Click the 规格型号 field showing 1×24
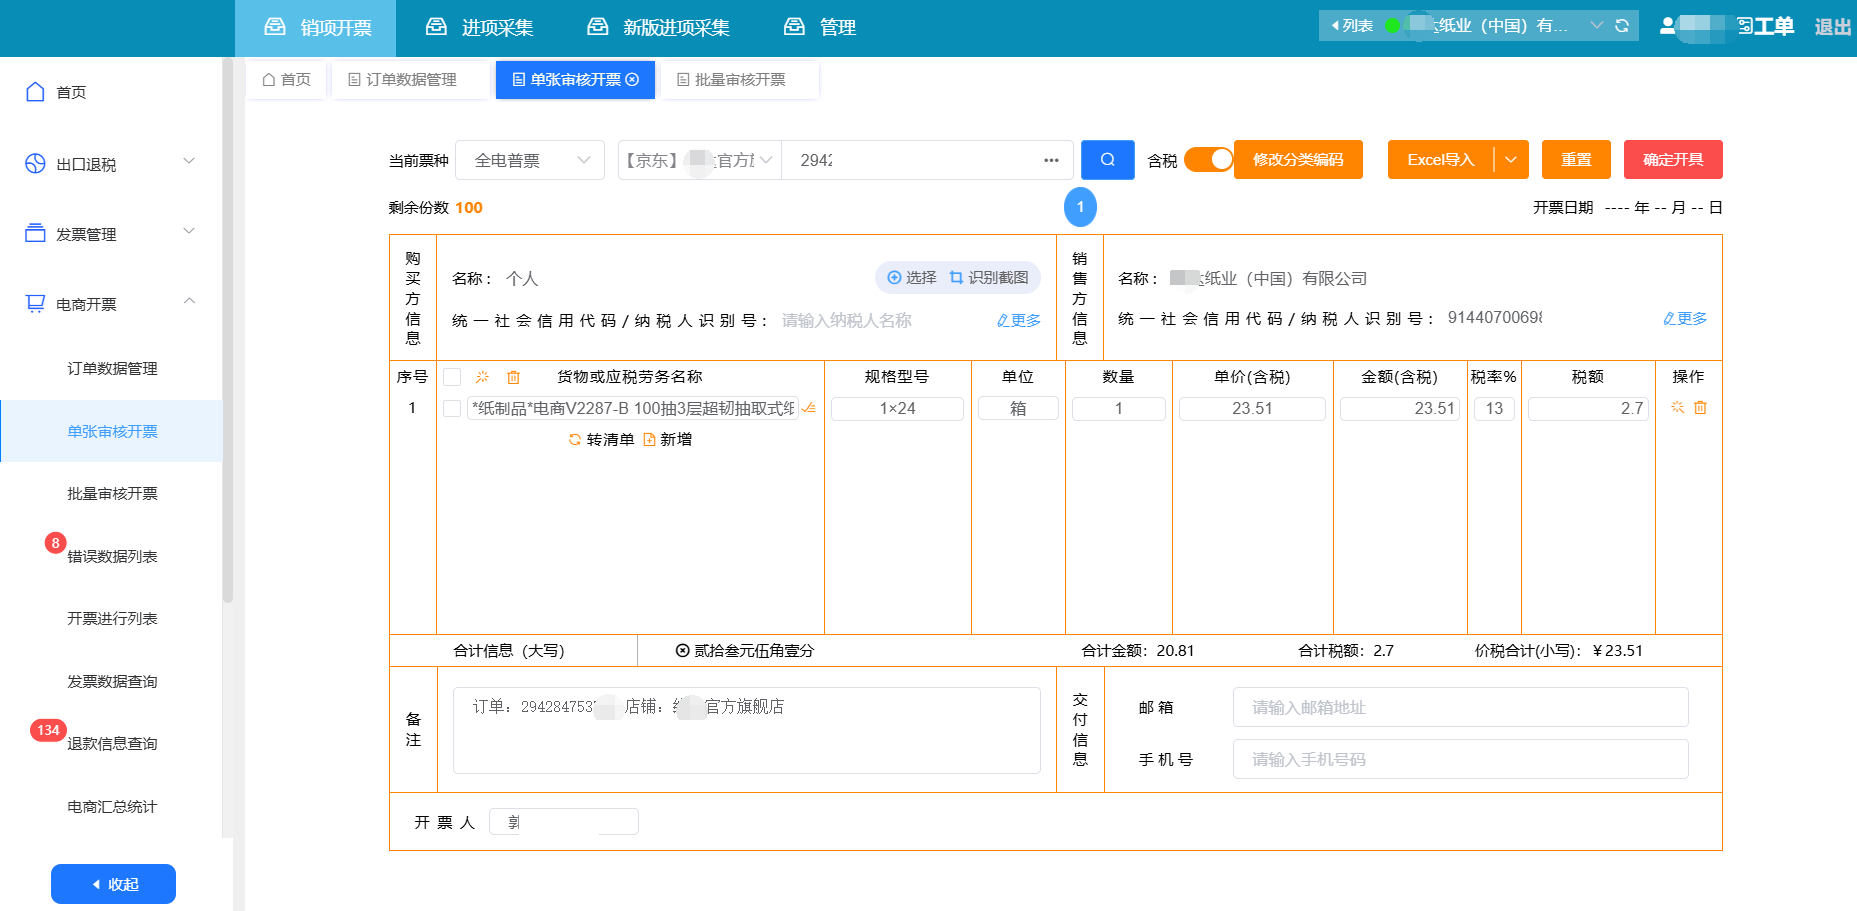This screenshot has height=911, width=1857. pyautogui.click(x=897, y=408)
